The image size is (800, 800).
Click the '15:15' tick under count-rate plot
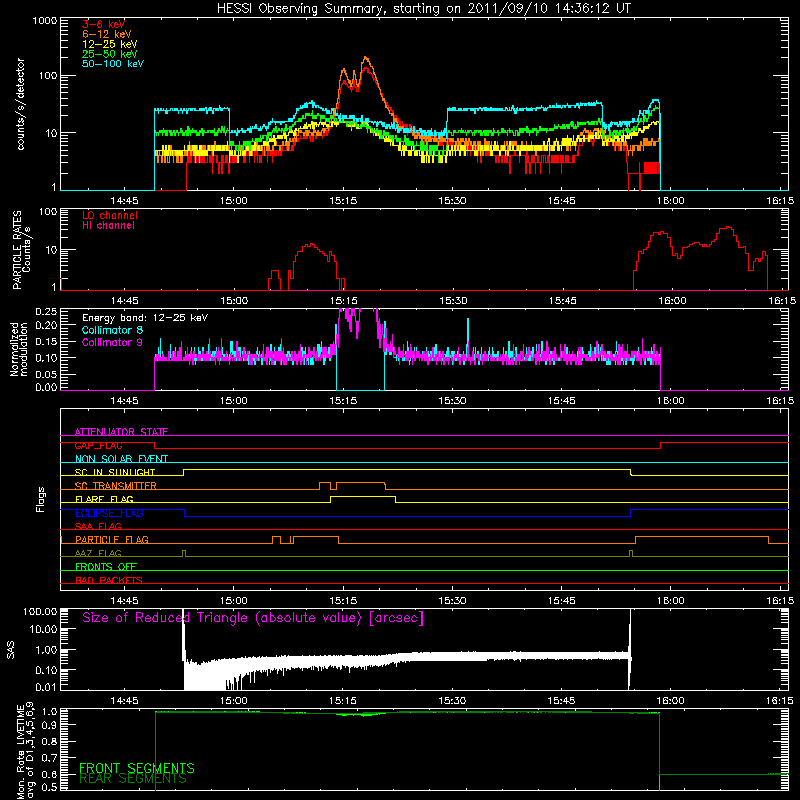(343, 201)
